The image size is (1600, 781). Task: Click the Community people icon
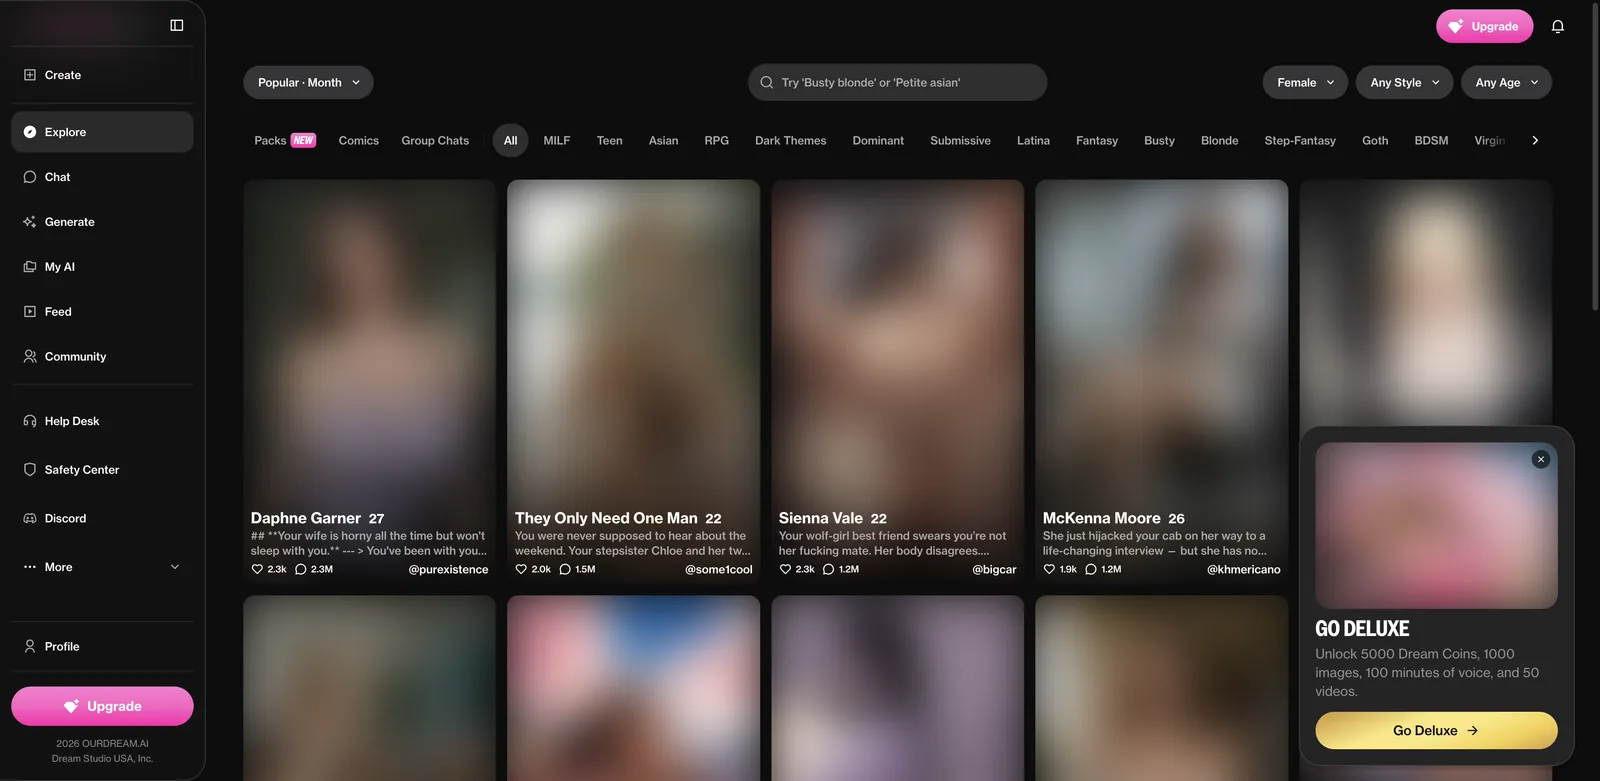30,357
